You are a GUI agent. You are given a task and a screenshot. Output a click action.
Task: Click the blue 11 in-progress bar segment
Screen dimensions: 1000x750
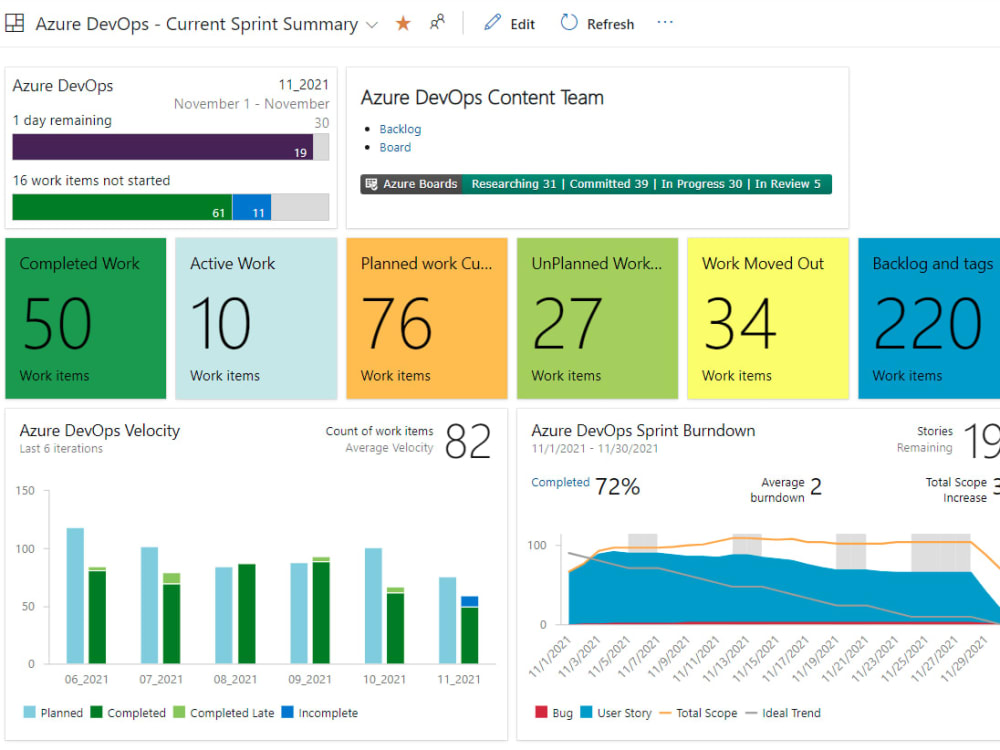click(x=252, y=207)
